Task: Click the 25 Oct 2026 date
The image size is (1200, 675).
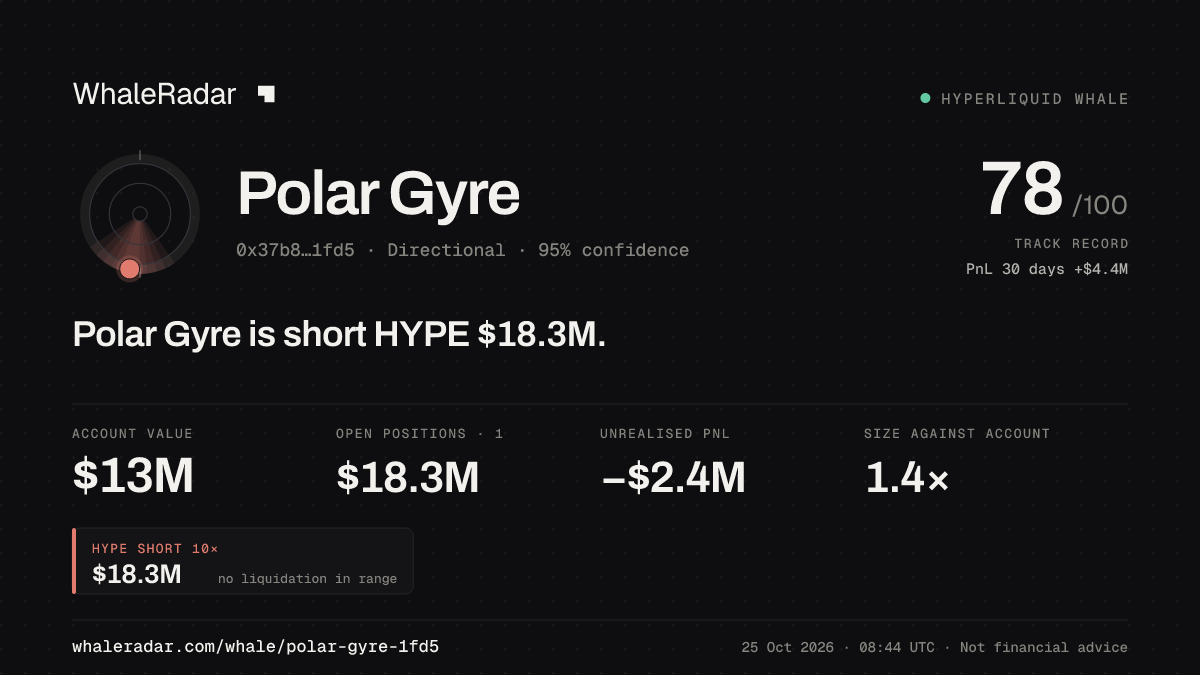Action: (x=788, y=647)
